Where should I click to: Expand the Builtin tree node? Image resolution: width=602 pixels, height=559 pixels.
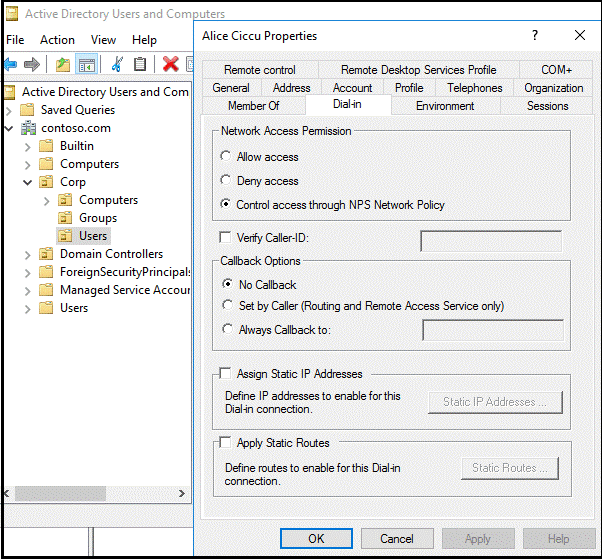click(28, 147)
